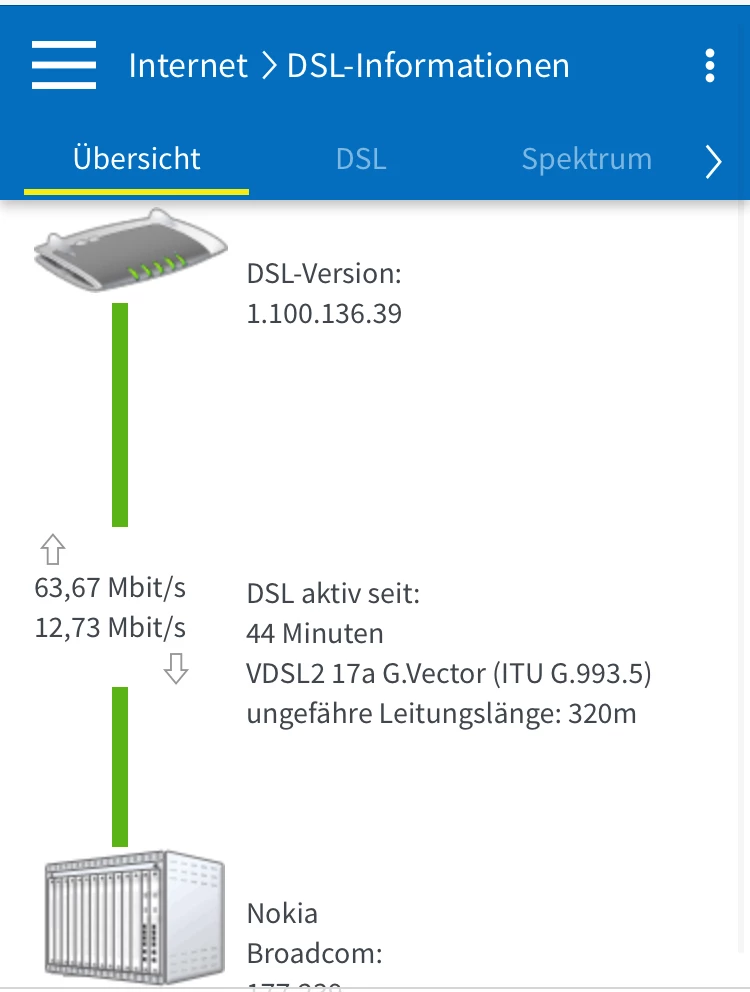Click the DSL-Informationen page title

click(x=428, y=66)
